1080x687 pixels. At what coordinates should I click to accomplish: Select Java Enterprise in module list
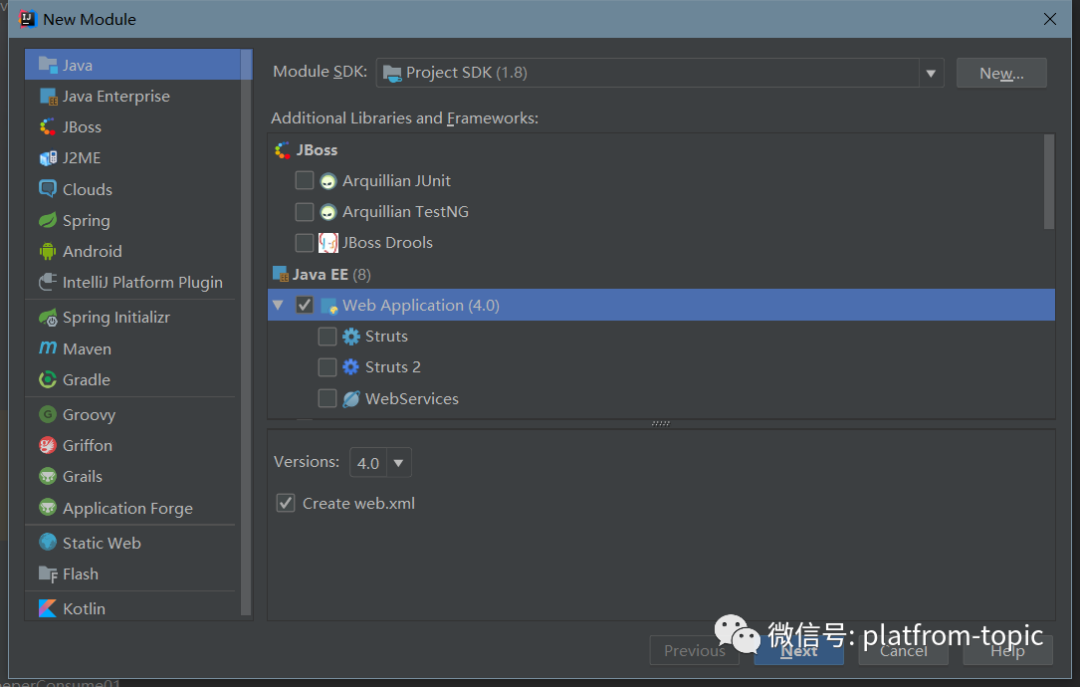point(133,96)
